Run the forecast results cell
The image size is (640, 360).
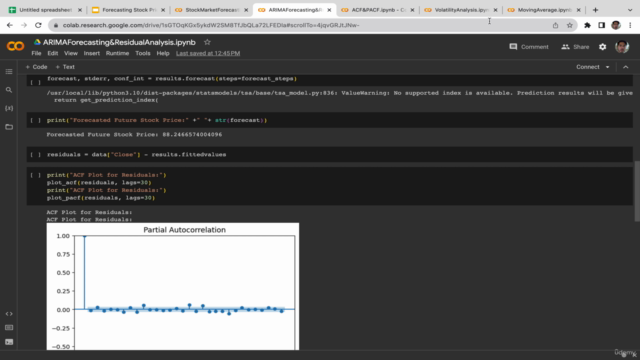click(x=36, y=82)
